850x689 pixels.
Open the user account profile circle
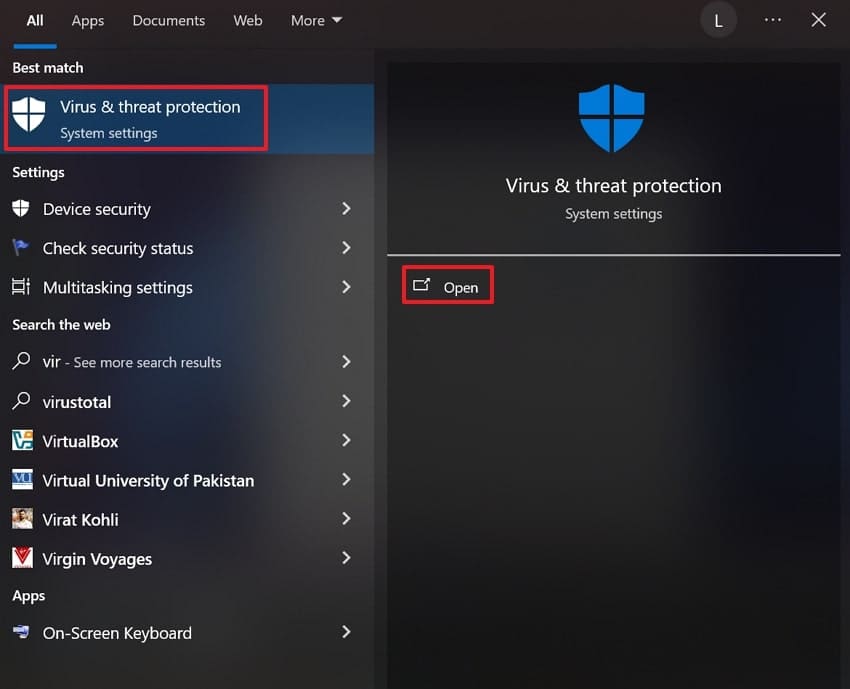(x=718, y=20)
